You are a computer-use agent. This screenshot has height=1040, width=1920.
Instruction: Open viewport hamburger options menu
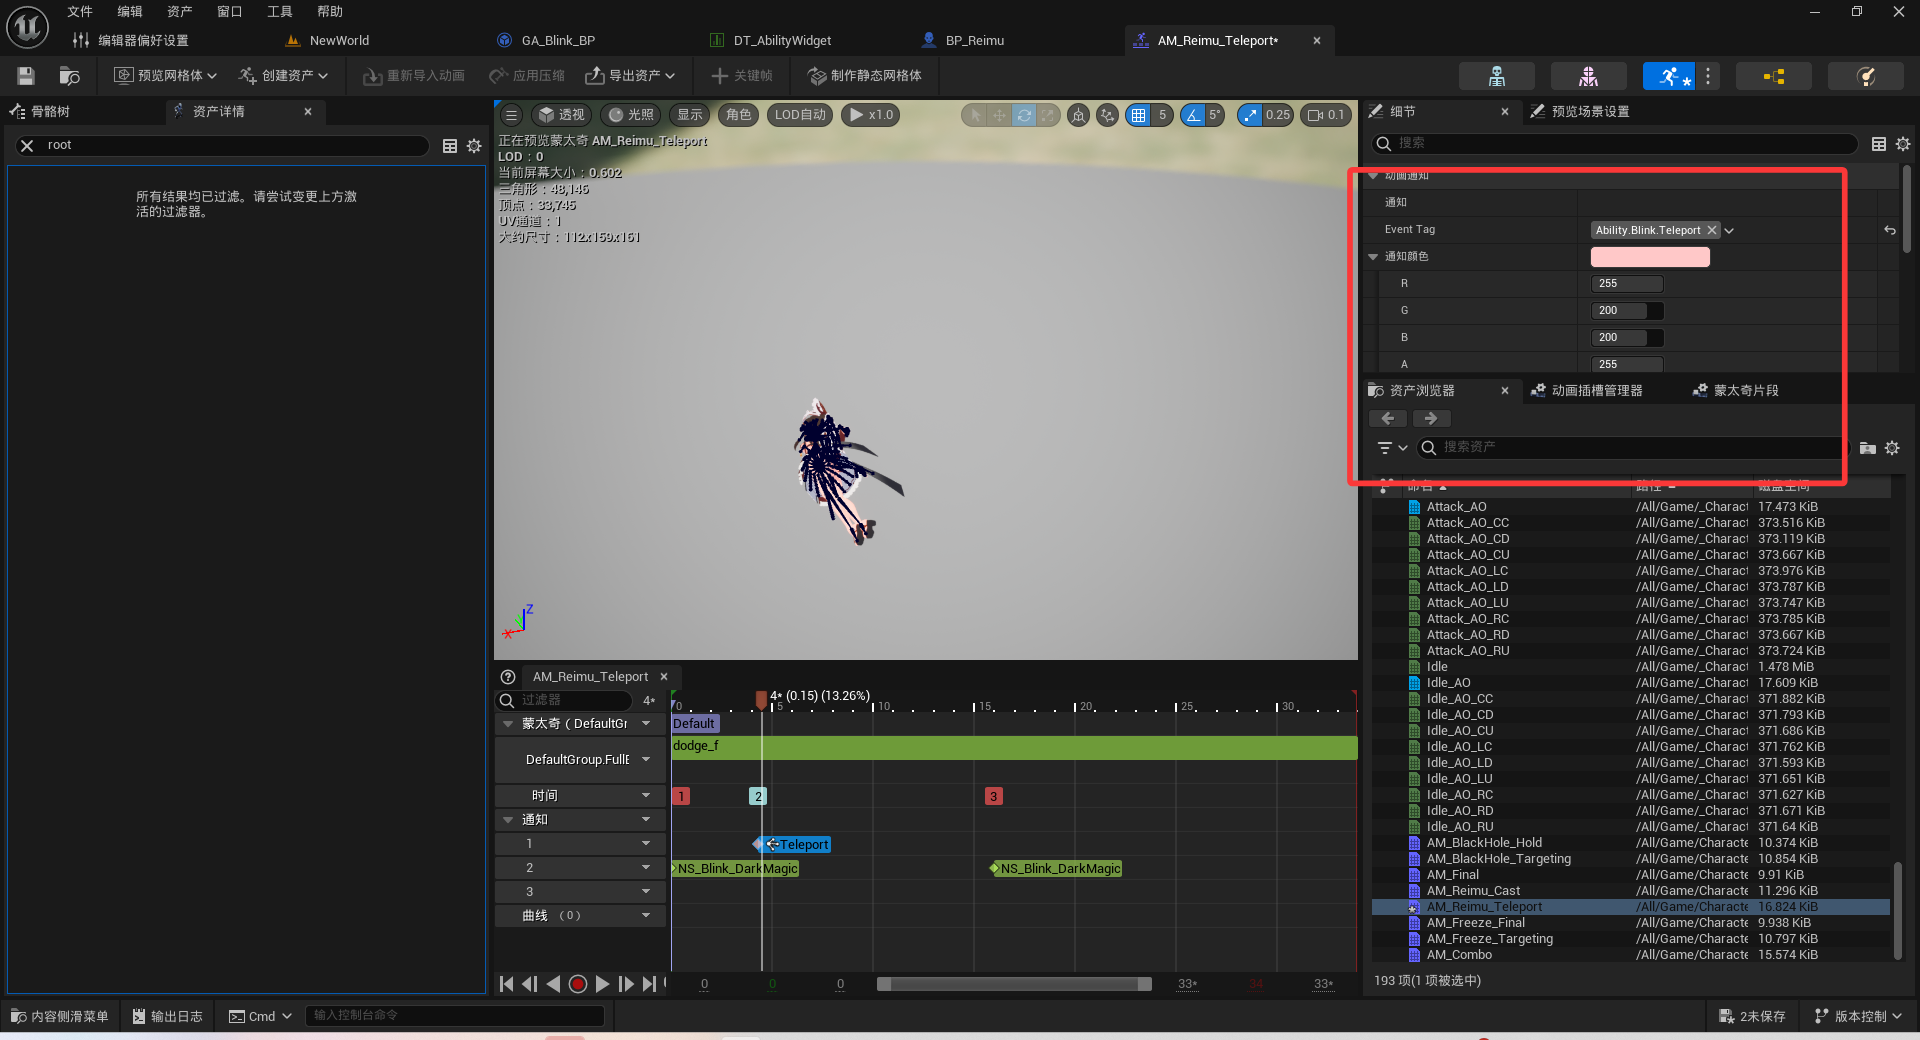click(x=511, y=115)
